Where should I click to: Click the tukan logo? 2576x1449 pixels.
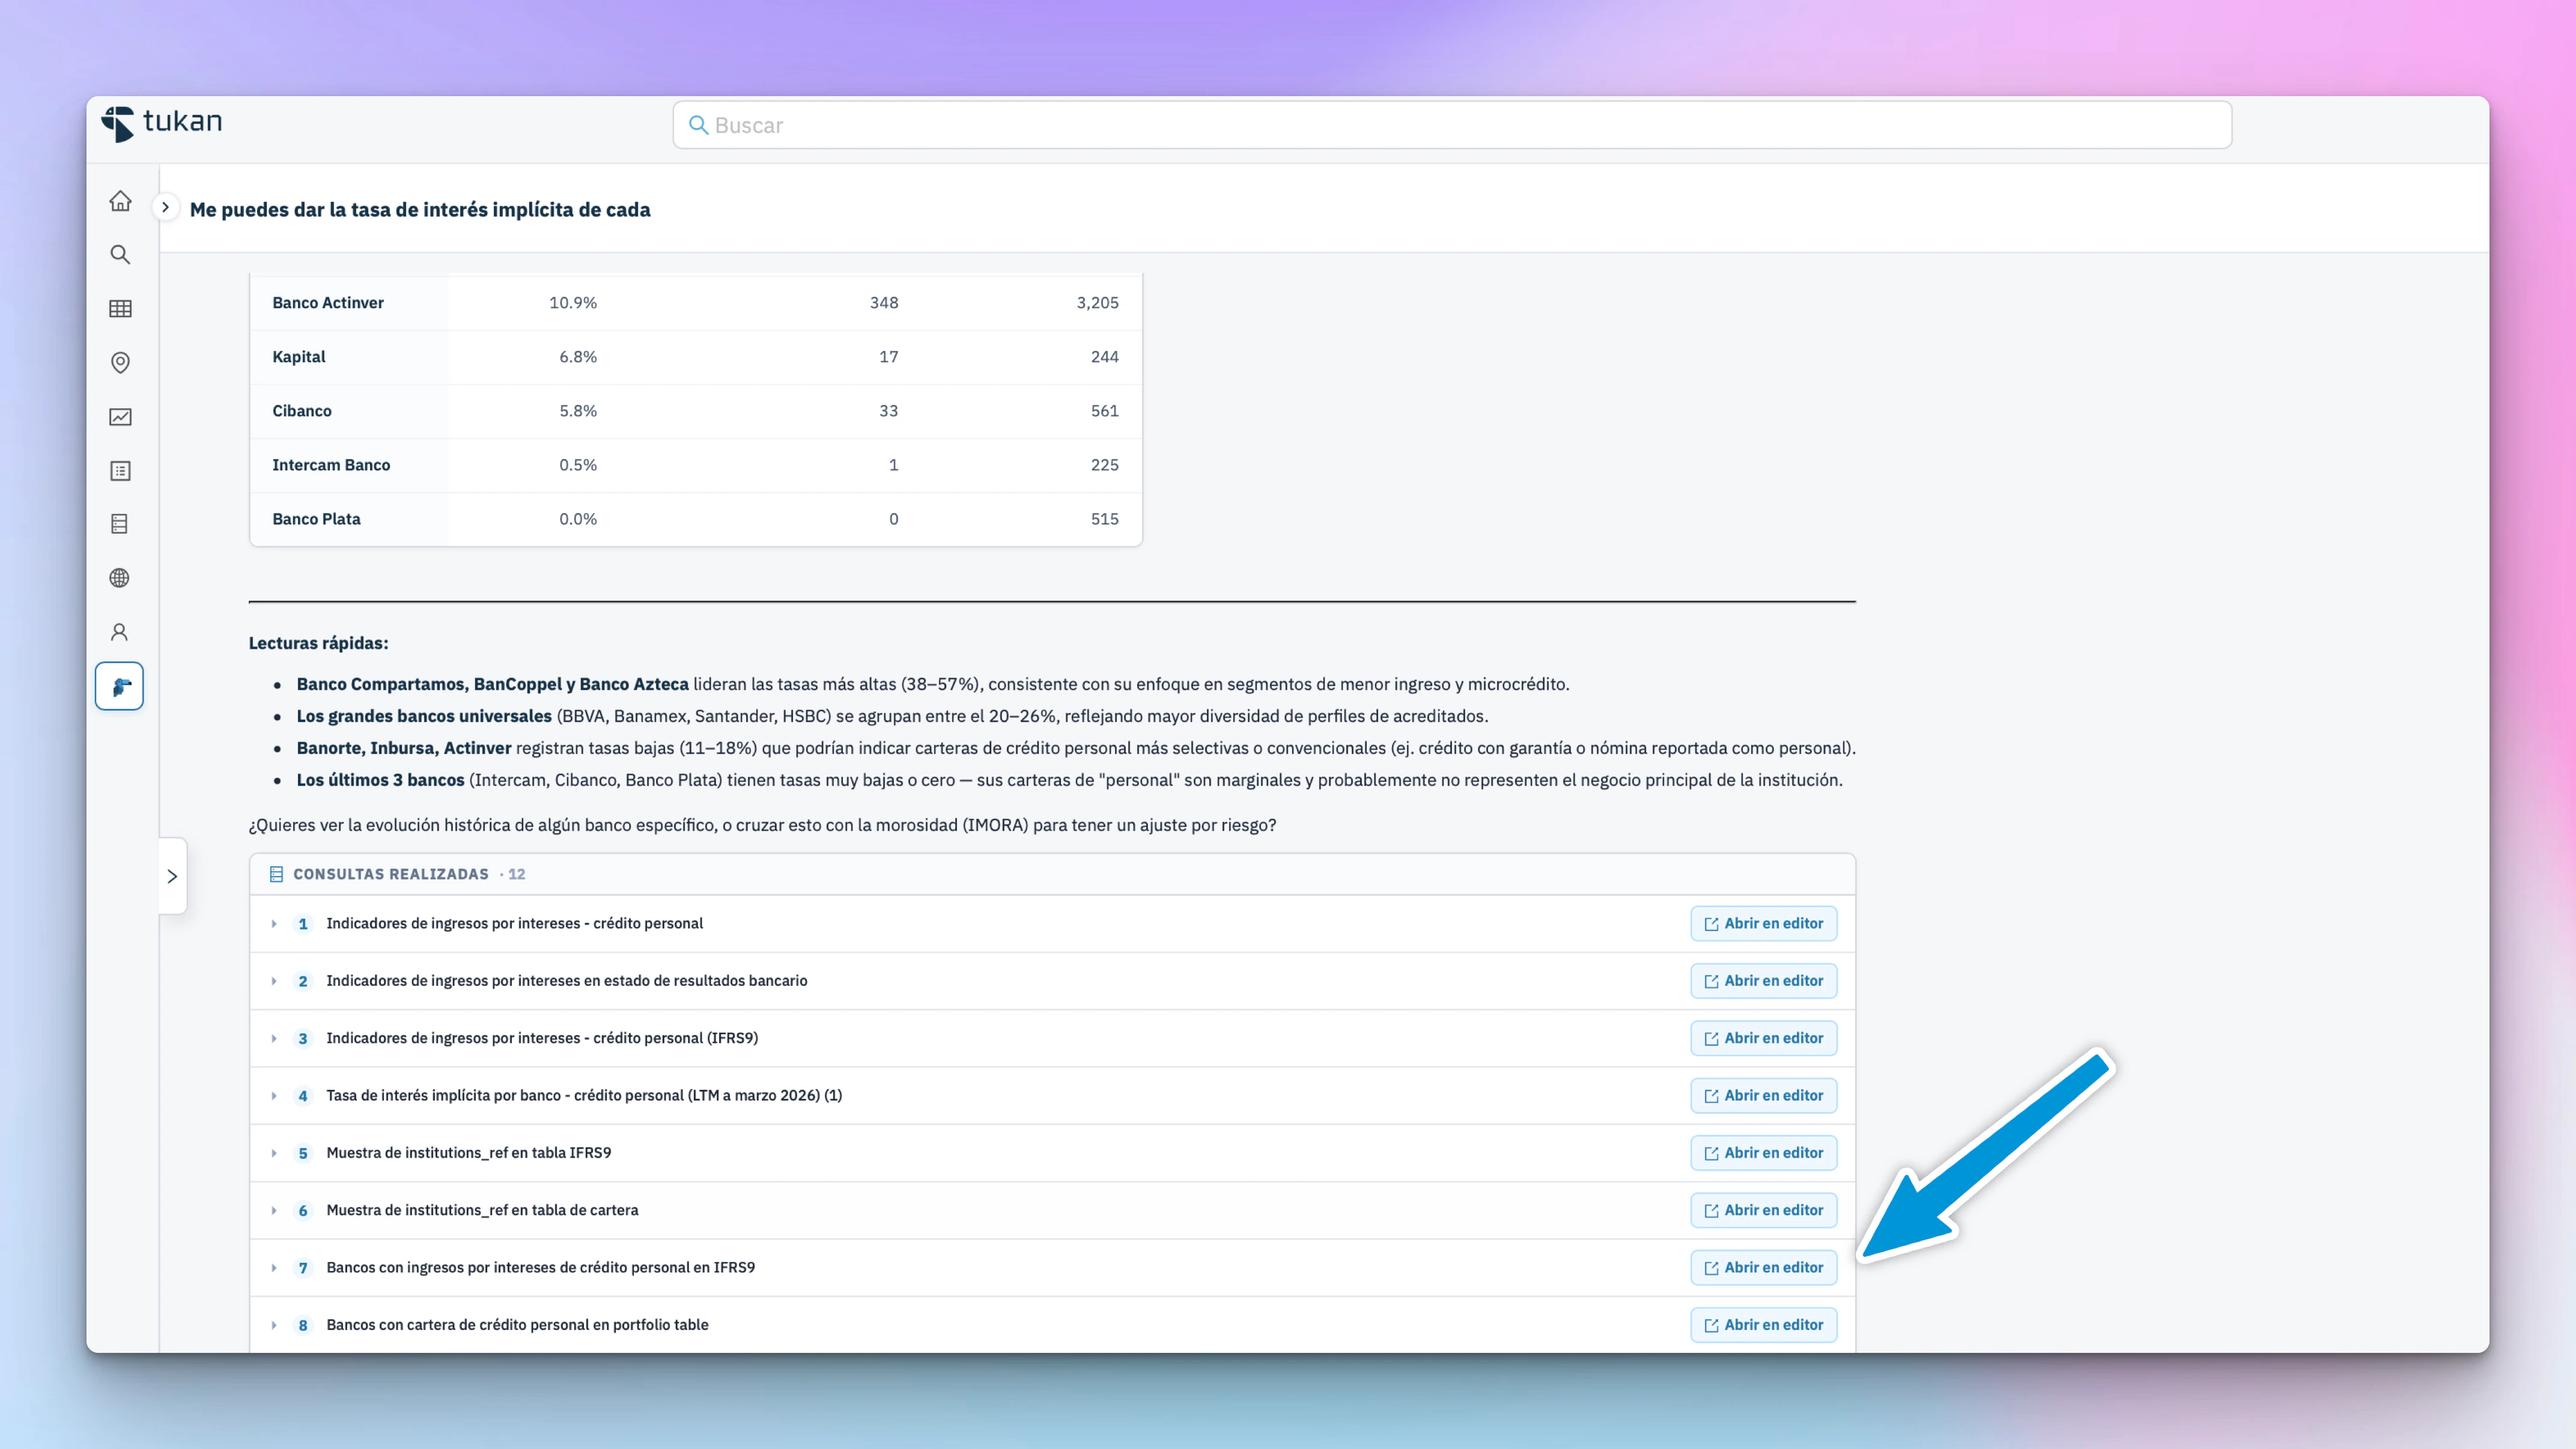click(x=161, y=123)
